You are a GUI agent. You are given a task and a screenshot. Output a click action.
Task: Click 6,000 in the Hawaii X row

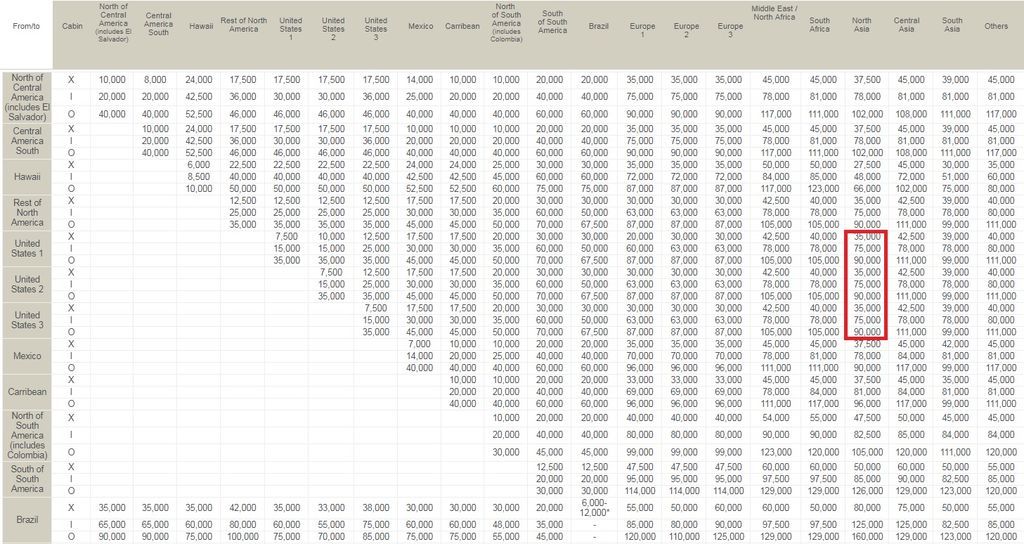pos(199,165)
